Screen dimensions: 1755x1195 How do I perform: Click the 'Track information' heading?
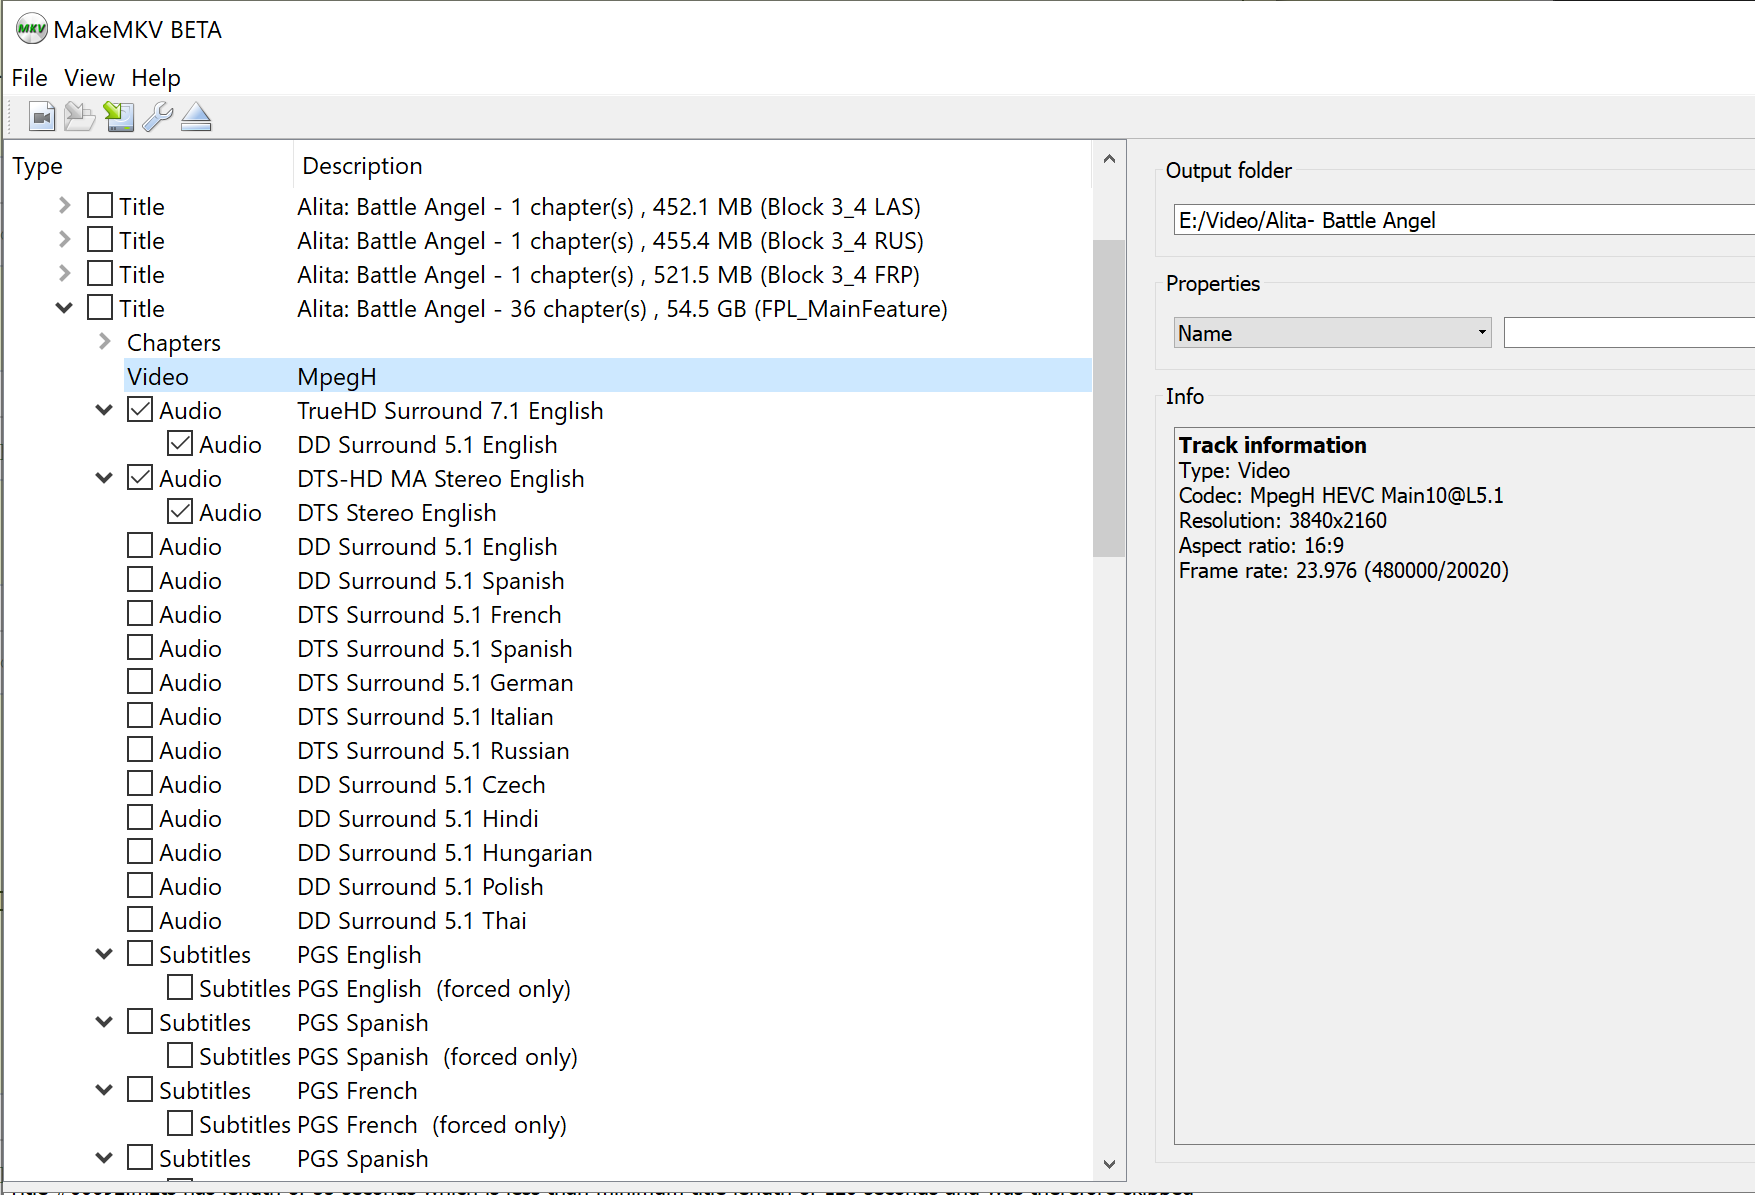(1272, 445)
